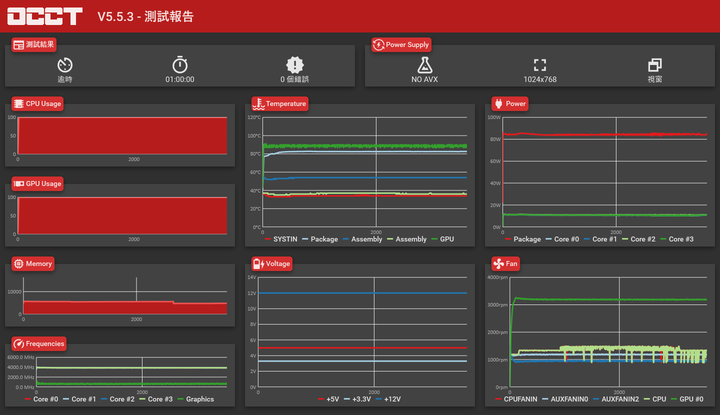Viewport: 720px width, 415px height.
Task: Click the OCCT logo in the header
Action: (45, 17)
